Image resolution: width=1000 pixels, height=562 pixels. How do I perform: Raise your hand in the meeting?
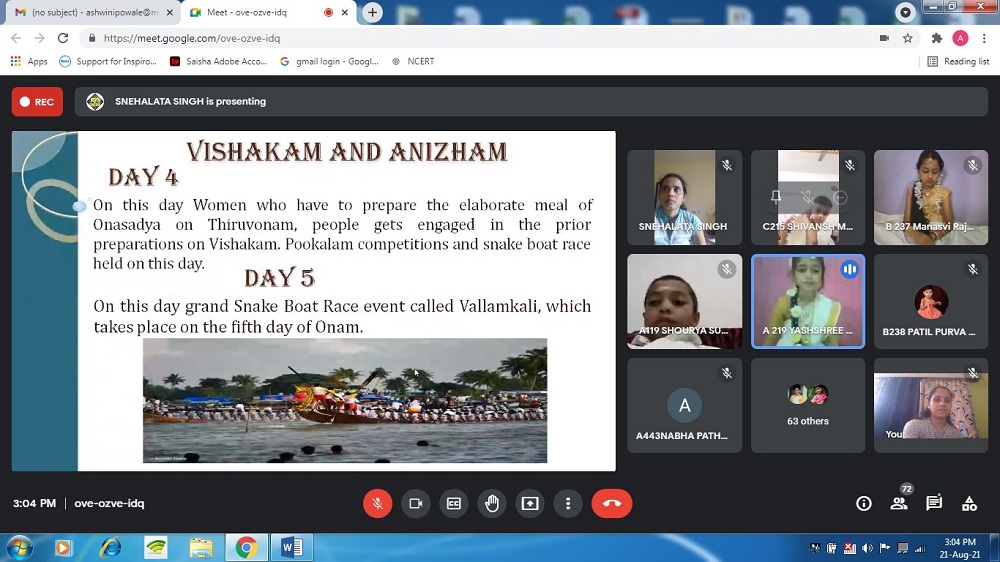(492, 503)
